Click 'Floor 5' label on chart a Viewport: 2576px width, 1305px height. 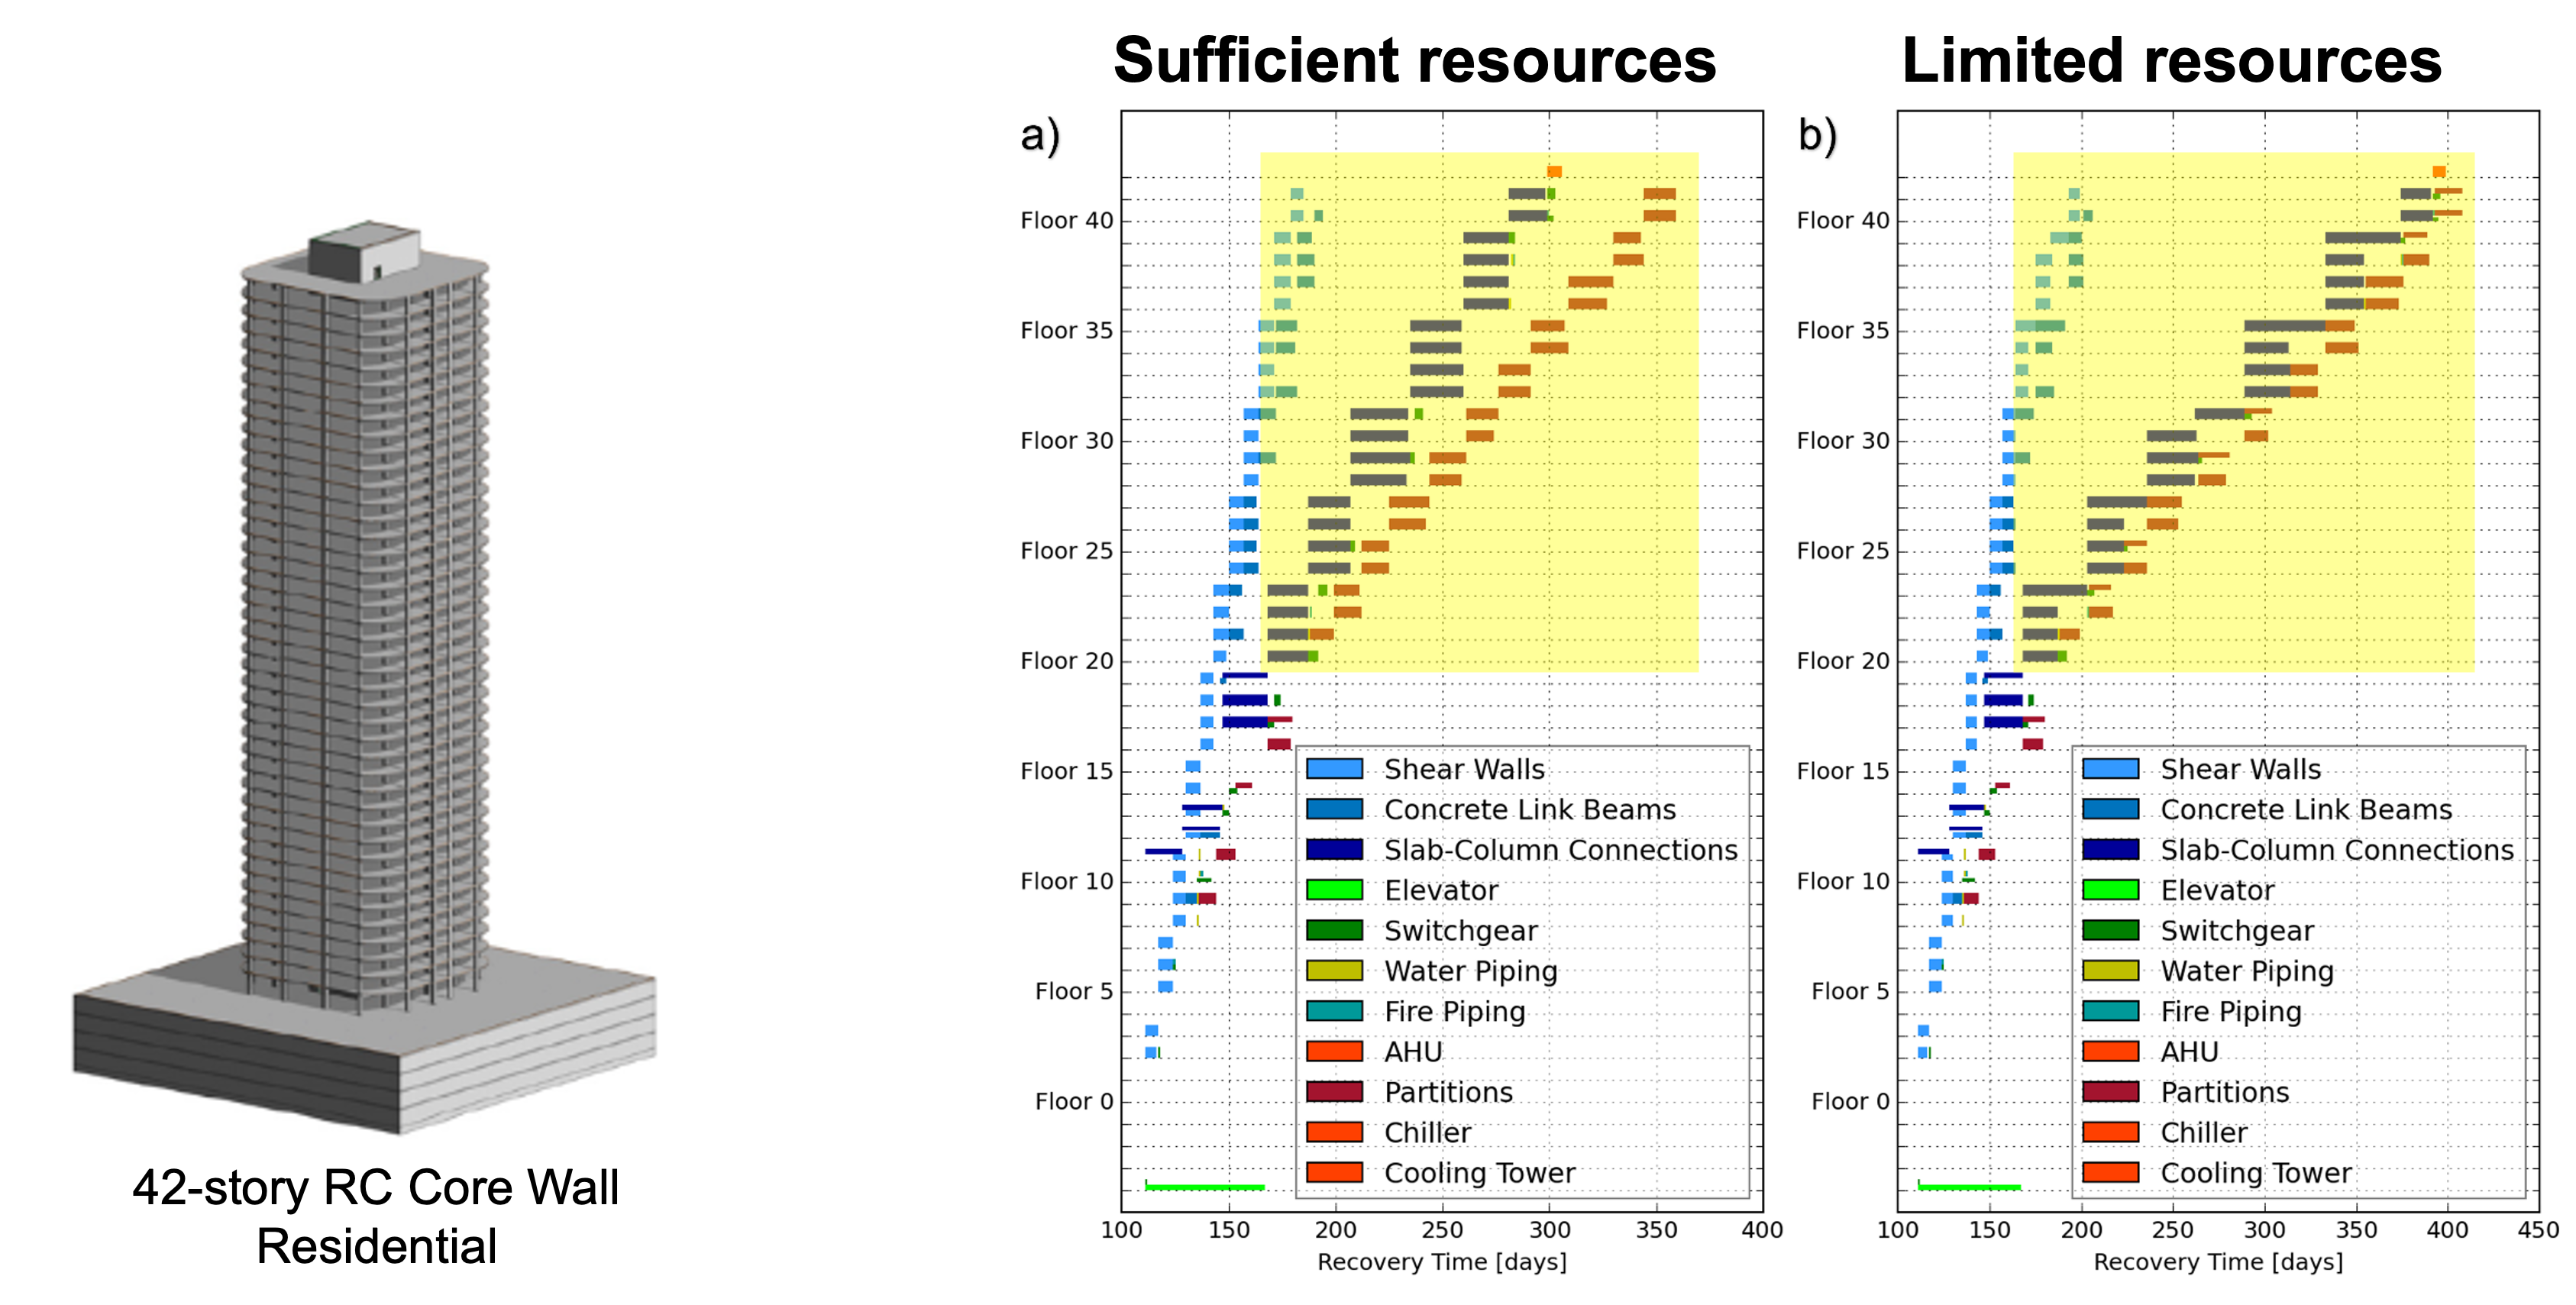point(1074,990)
